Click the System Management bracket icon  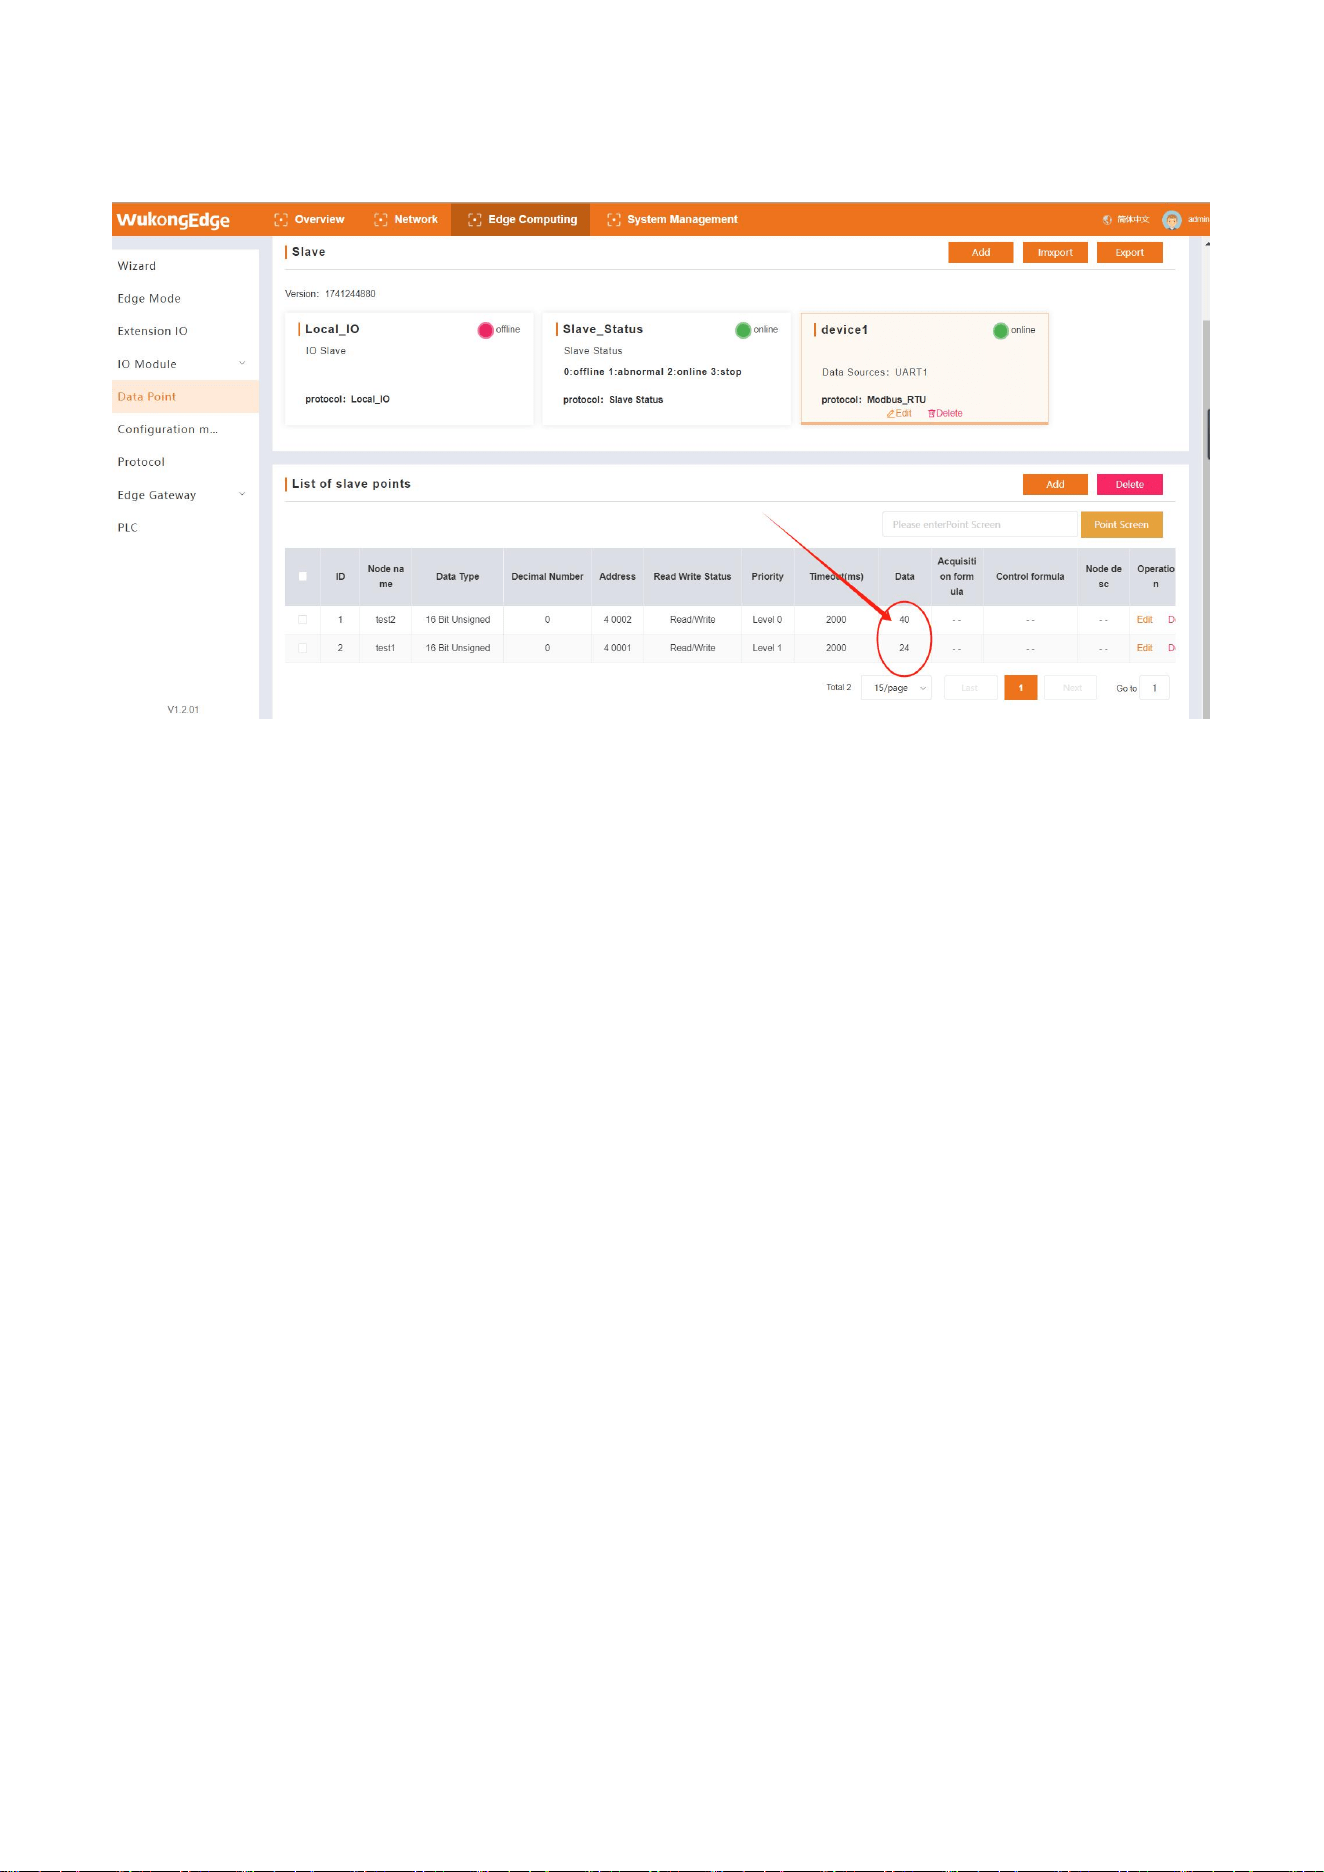pos(614,220)
